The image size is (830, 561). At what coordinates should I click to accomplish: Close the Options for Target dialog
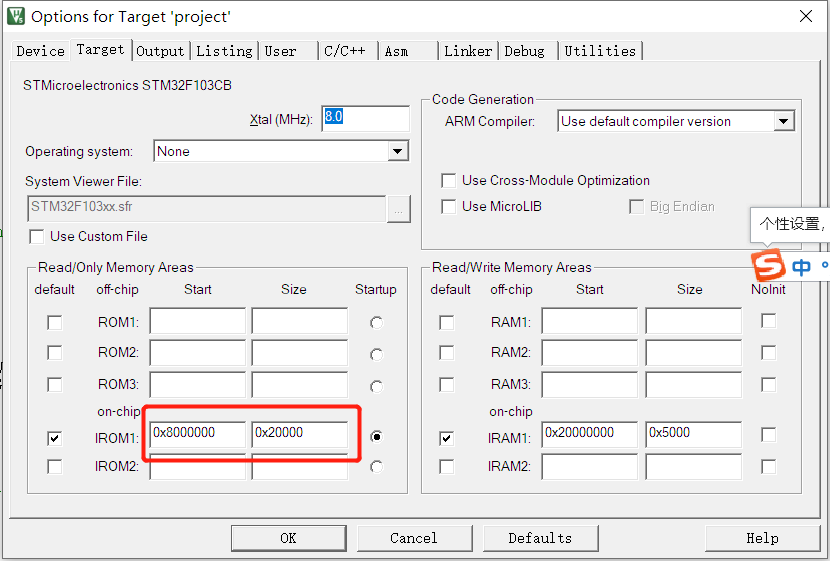(806, 16)
